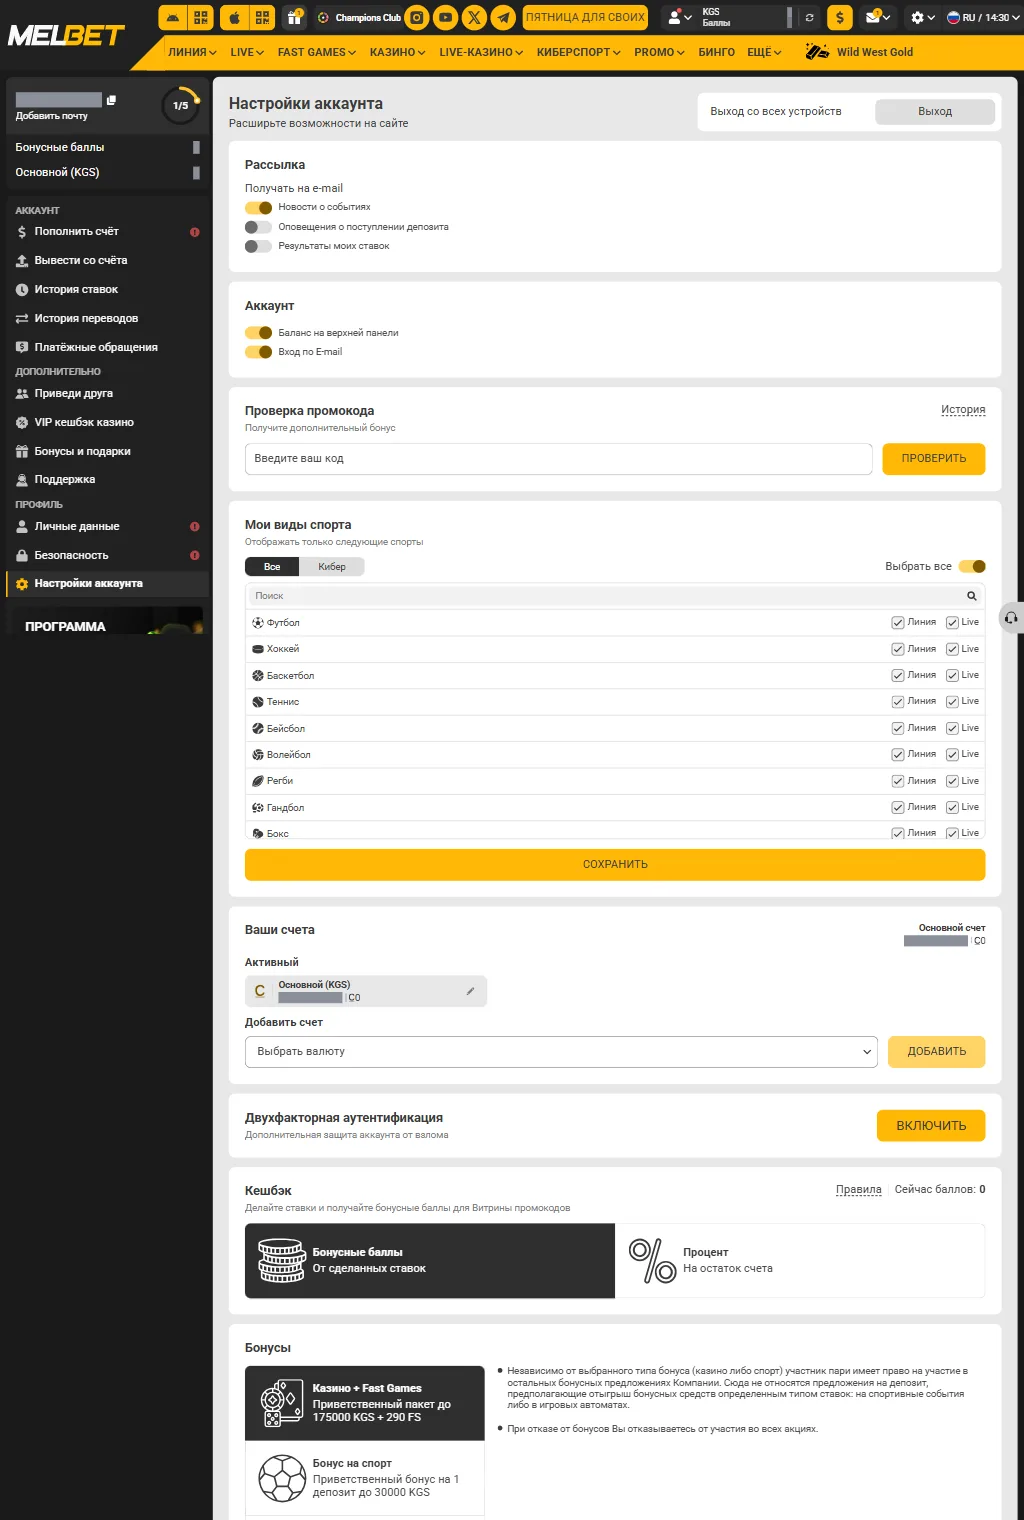
Task: Open the Telegram social icon
Action: (504, 17)
